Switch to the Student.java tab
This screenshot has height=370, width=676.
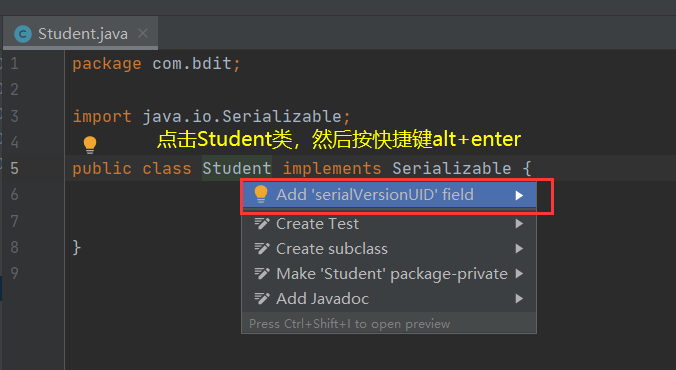81,33
